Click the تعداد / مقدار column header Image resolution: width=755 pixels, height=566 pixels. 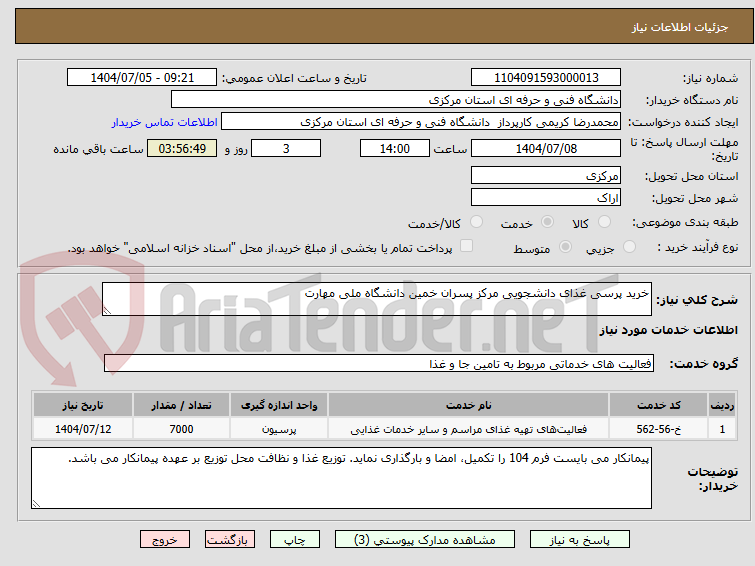point(182,405)
